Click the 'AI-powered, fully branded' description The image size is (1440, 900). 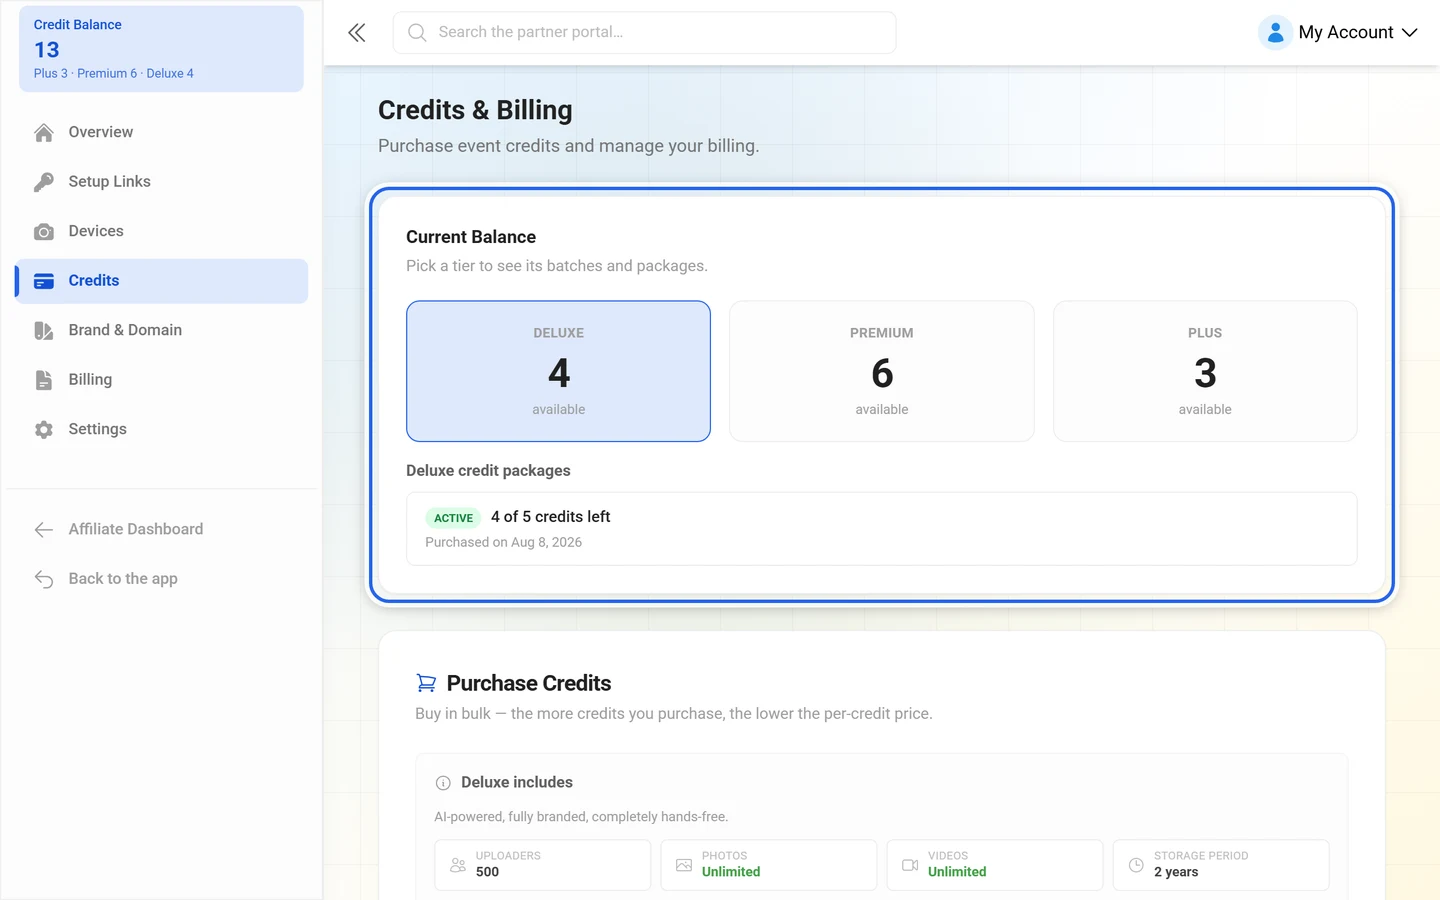click(581, 817)
